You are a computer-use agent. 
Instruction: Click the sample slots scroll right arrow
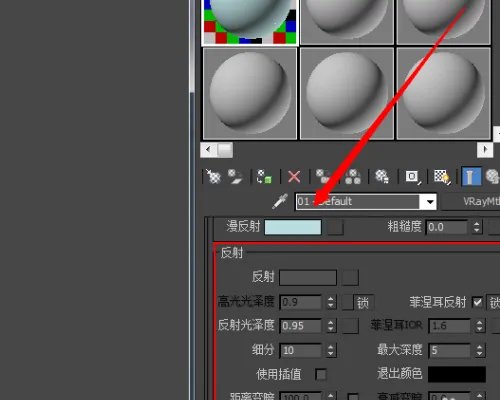(x=485, y=150)
